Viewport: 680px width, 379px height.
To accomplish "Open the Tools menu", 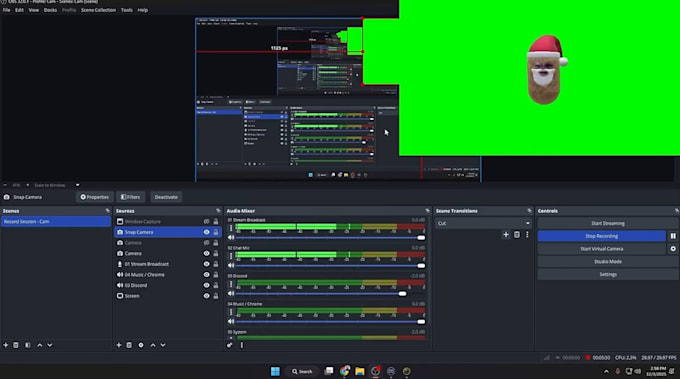I will [127, 10].
